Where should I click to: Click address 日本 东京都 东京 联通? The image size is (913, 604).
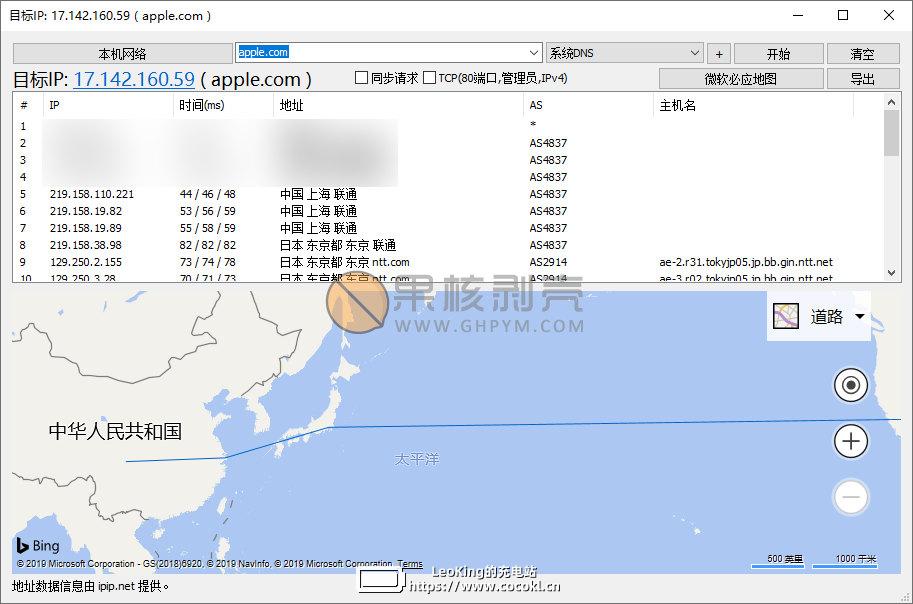[x=338, y=245]
